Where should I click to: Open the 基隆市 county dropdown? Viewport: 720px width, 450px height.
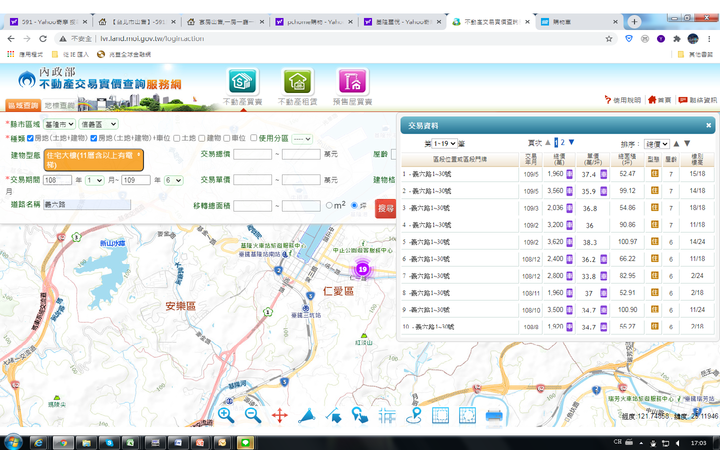click(59, 123)
